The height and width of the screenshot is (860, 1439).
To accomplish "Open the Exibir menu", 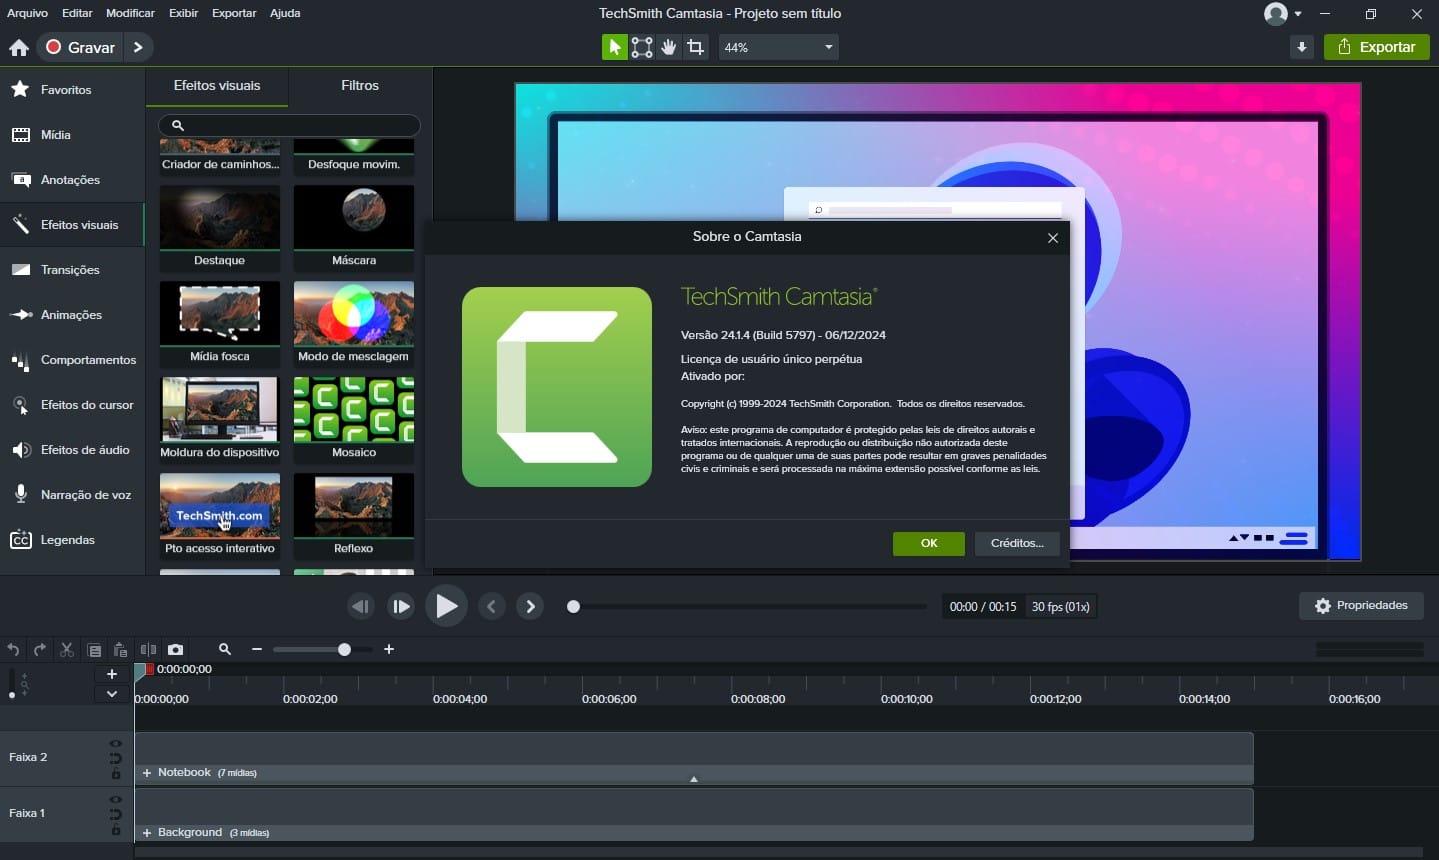I will tap(183, 13).
